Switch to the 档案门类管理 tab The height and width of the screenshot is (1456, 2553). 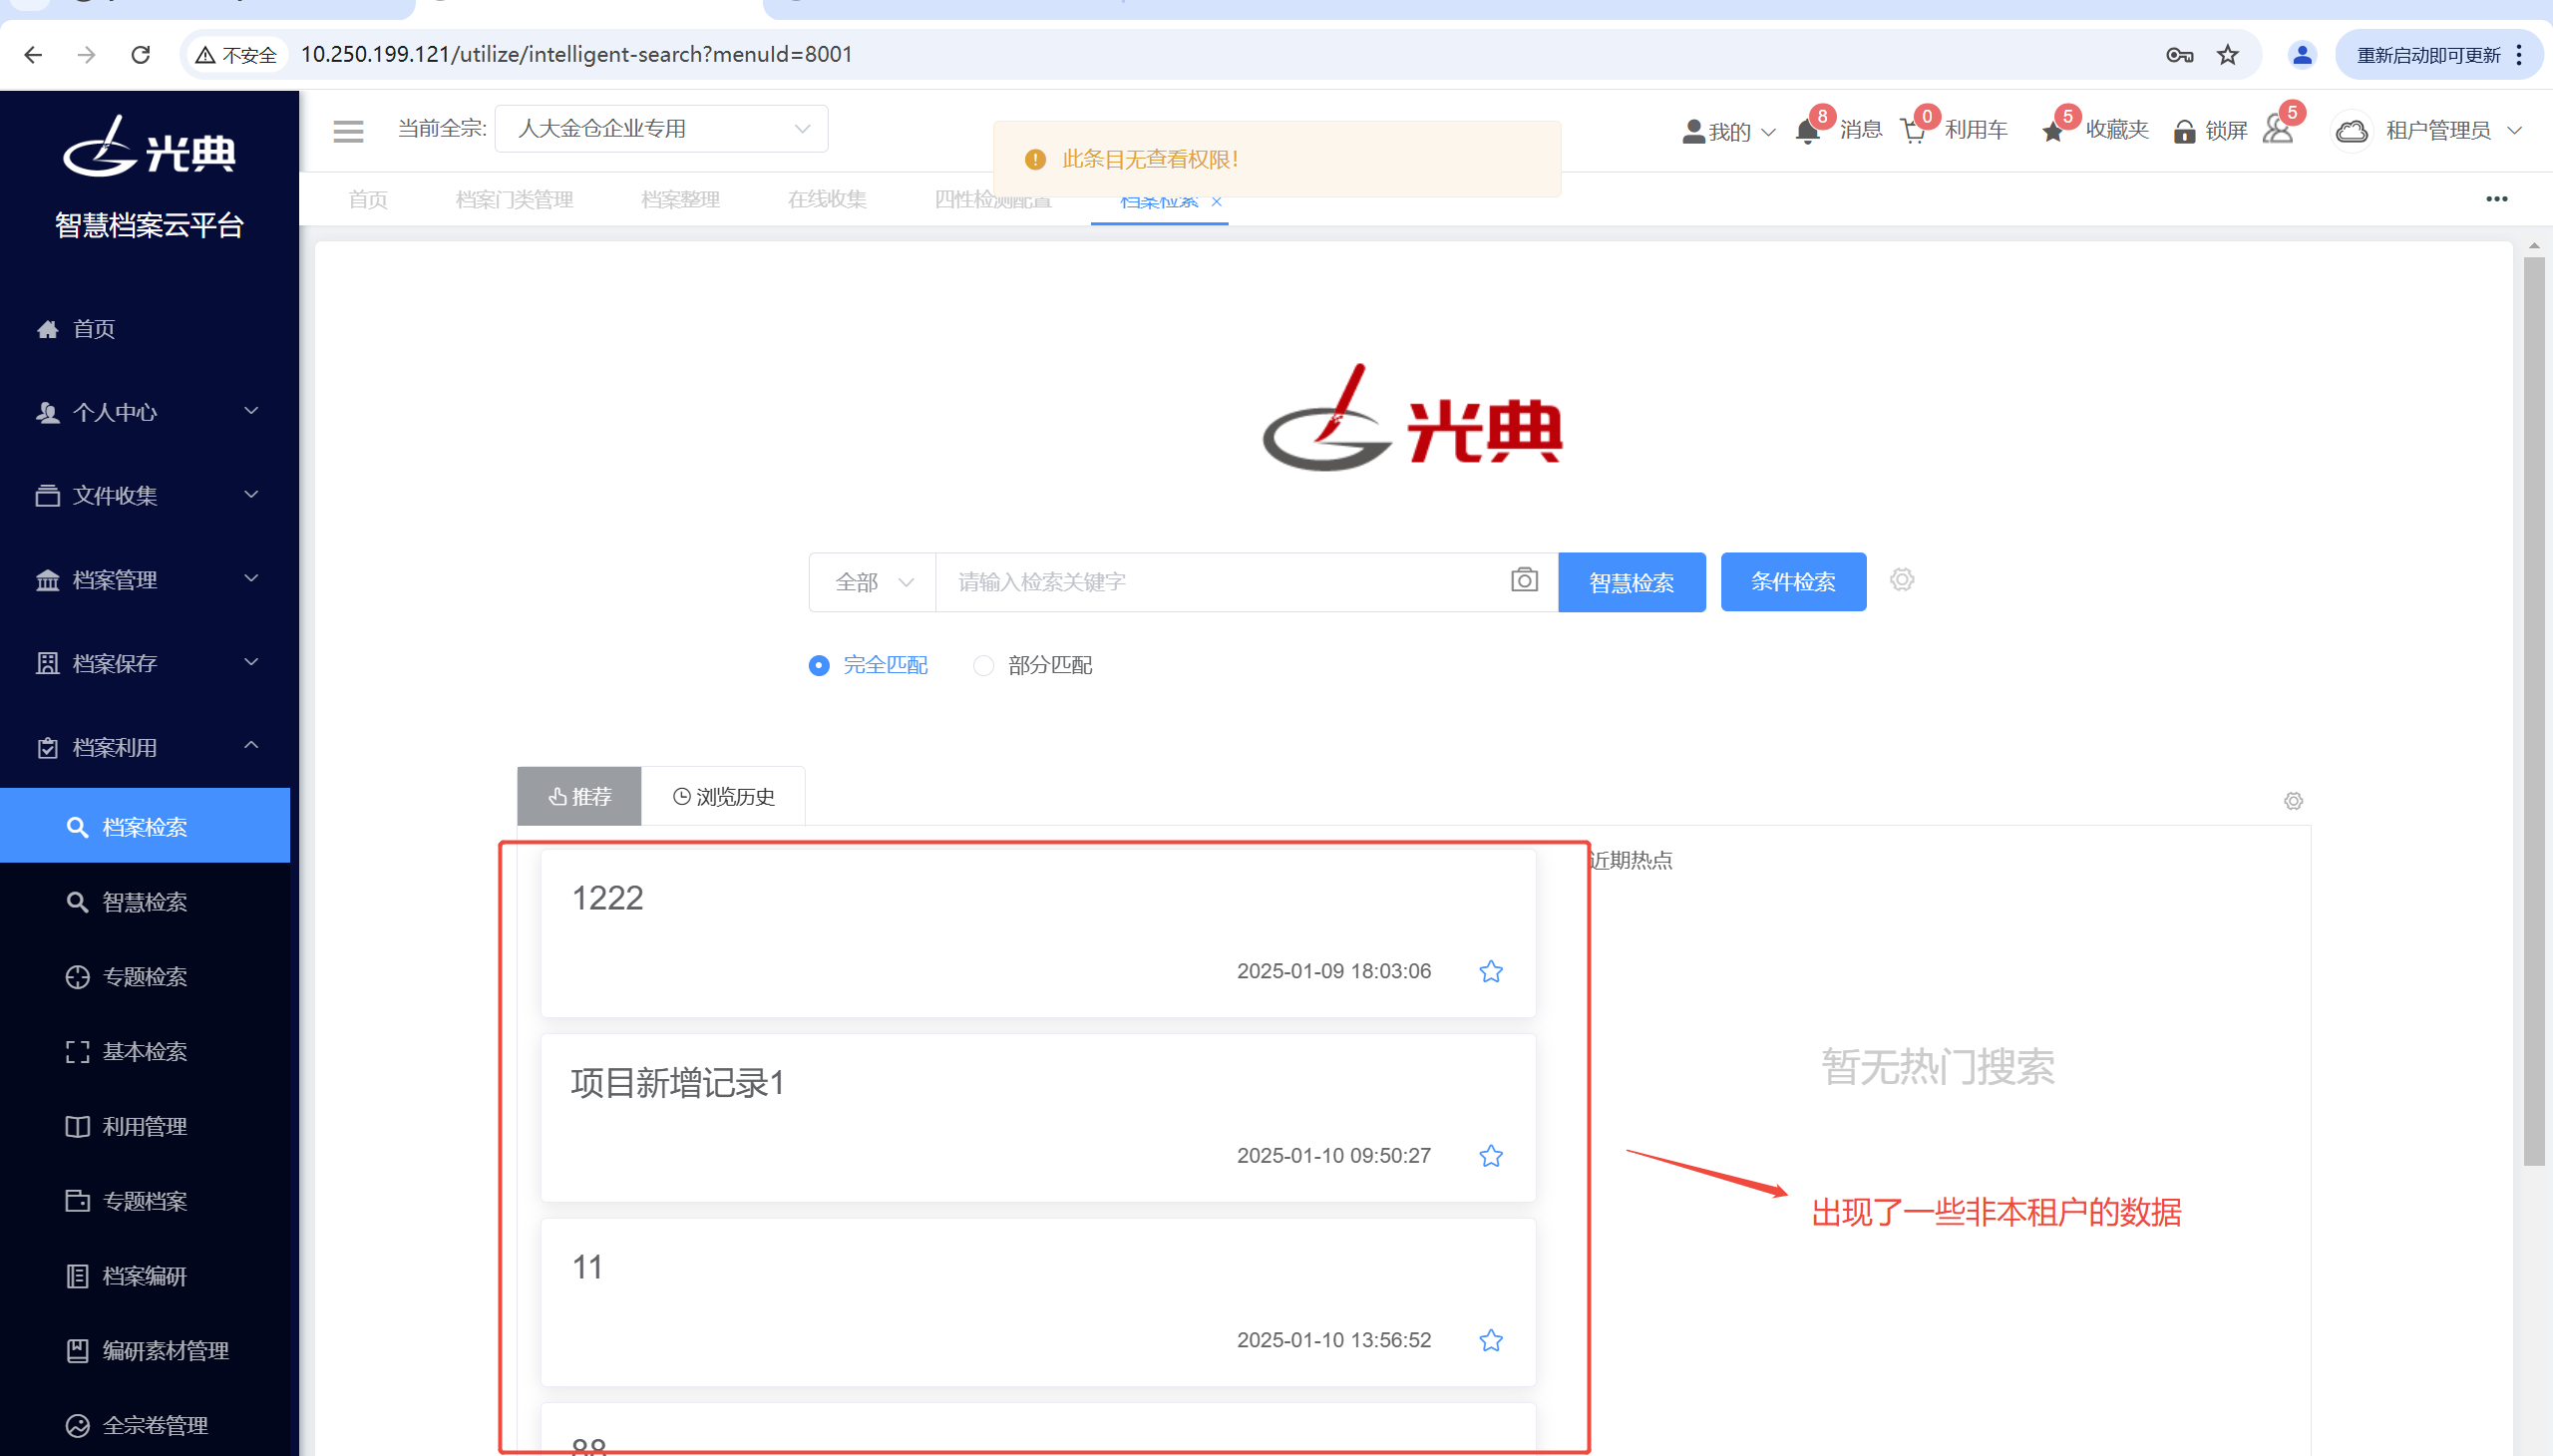point(514,199)
